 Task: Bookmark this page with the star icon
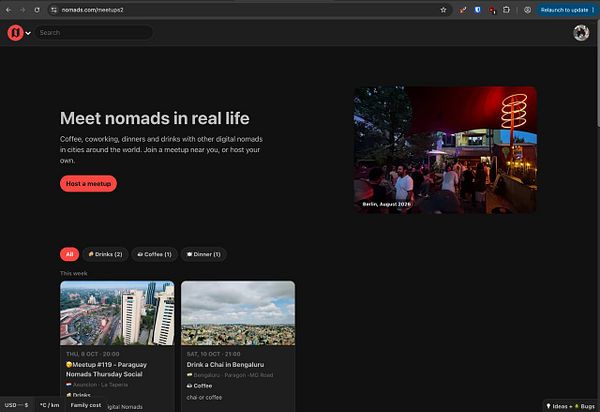coord(443,10)
